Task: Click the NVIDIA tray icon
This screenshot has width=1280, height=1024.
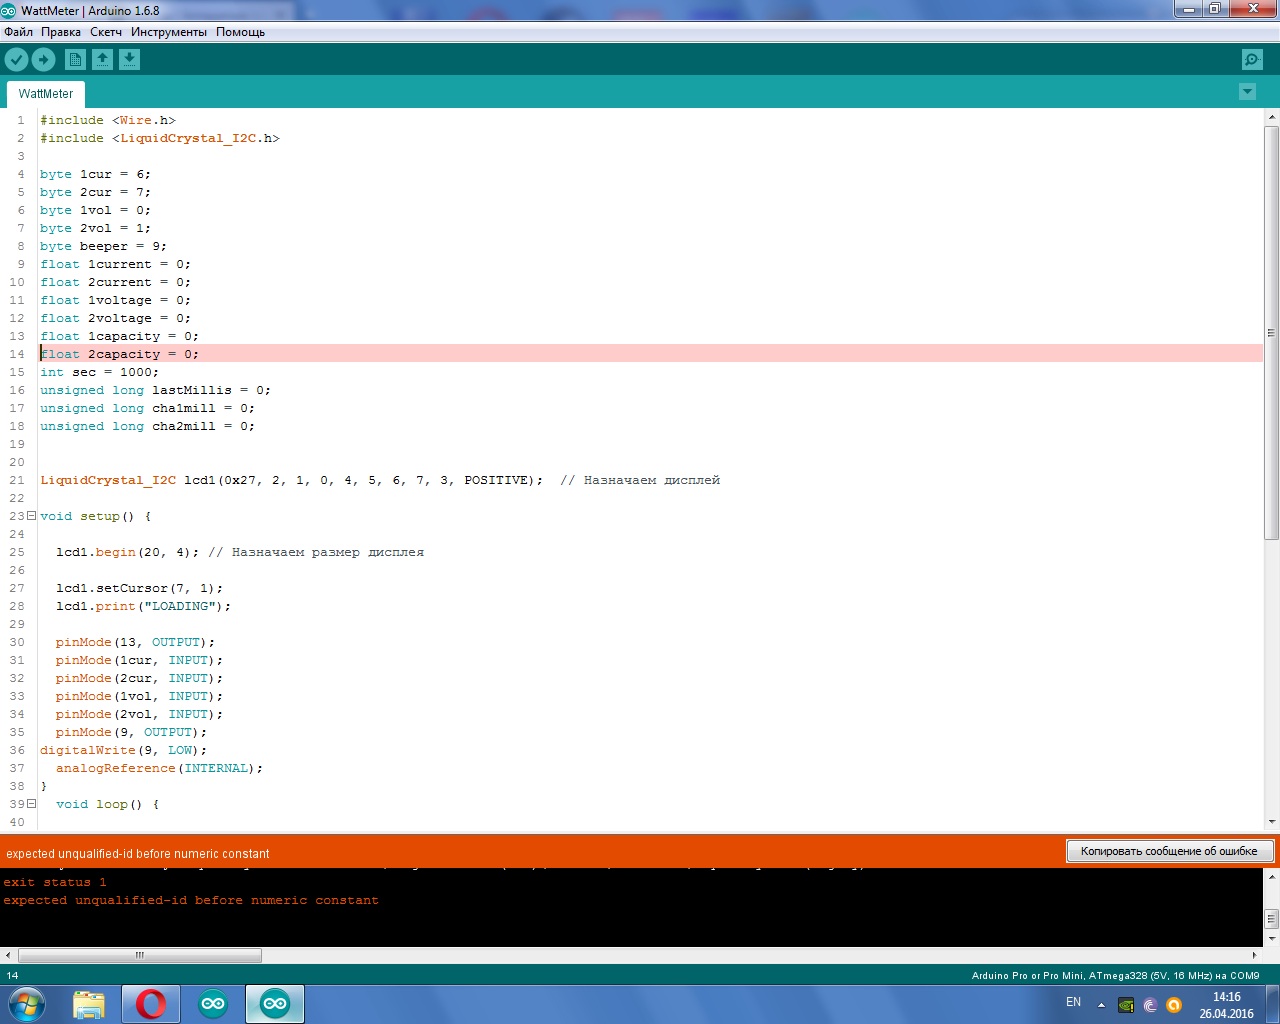Action: (x=1126, y=1006)
